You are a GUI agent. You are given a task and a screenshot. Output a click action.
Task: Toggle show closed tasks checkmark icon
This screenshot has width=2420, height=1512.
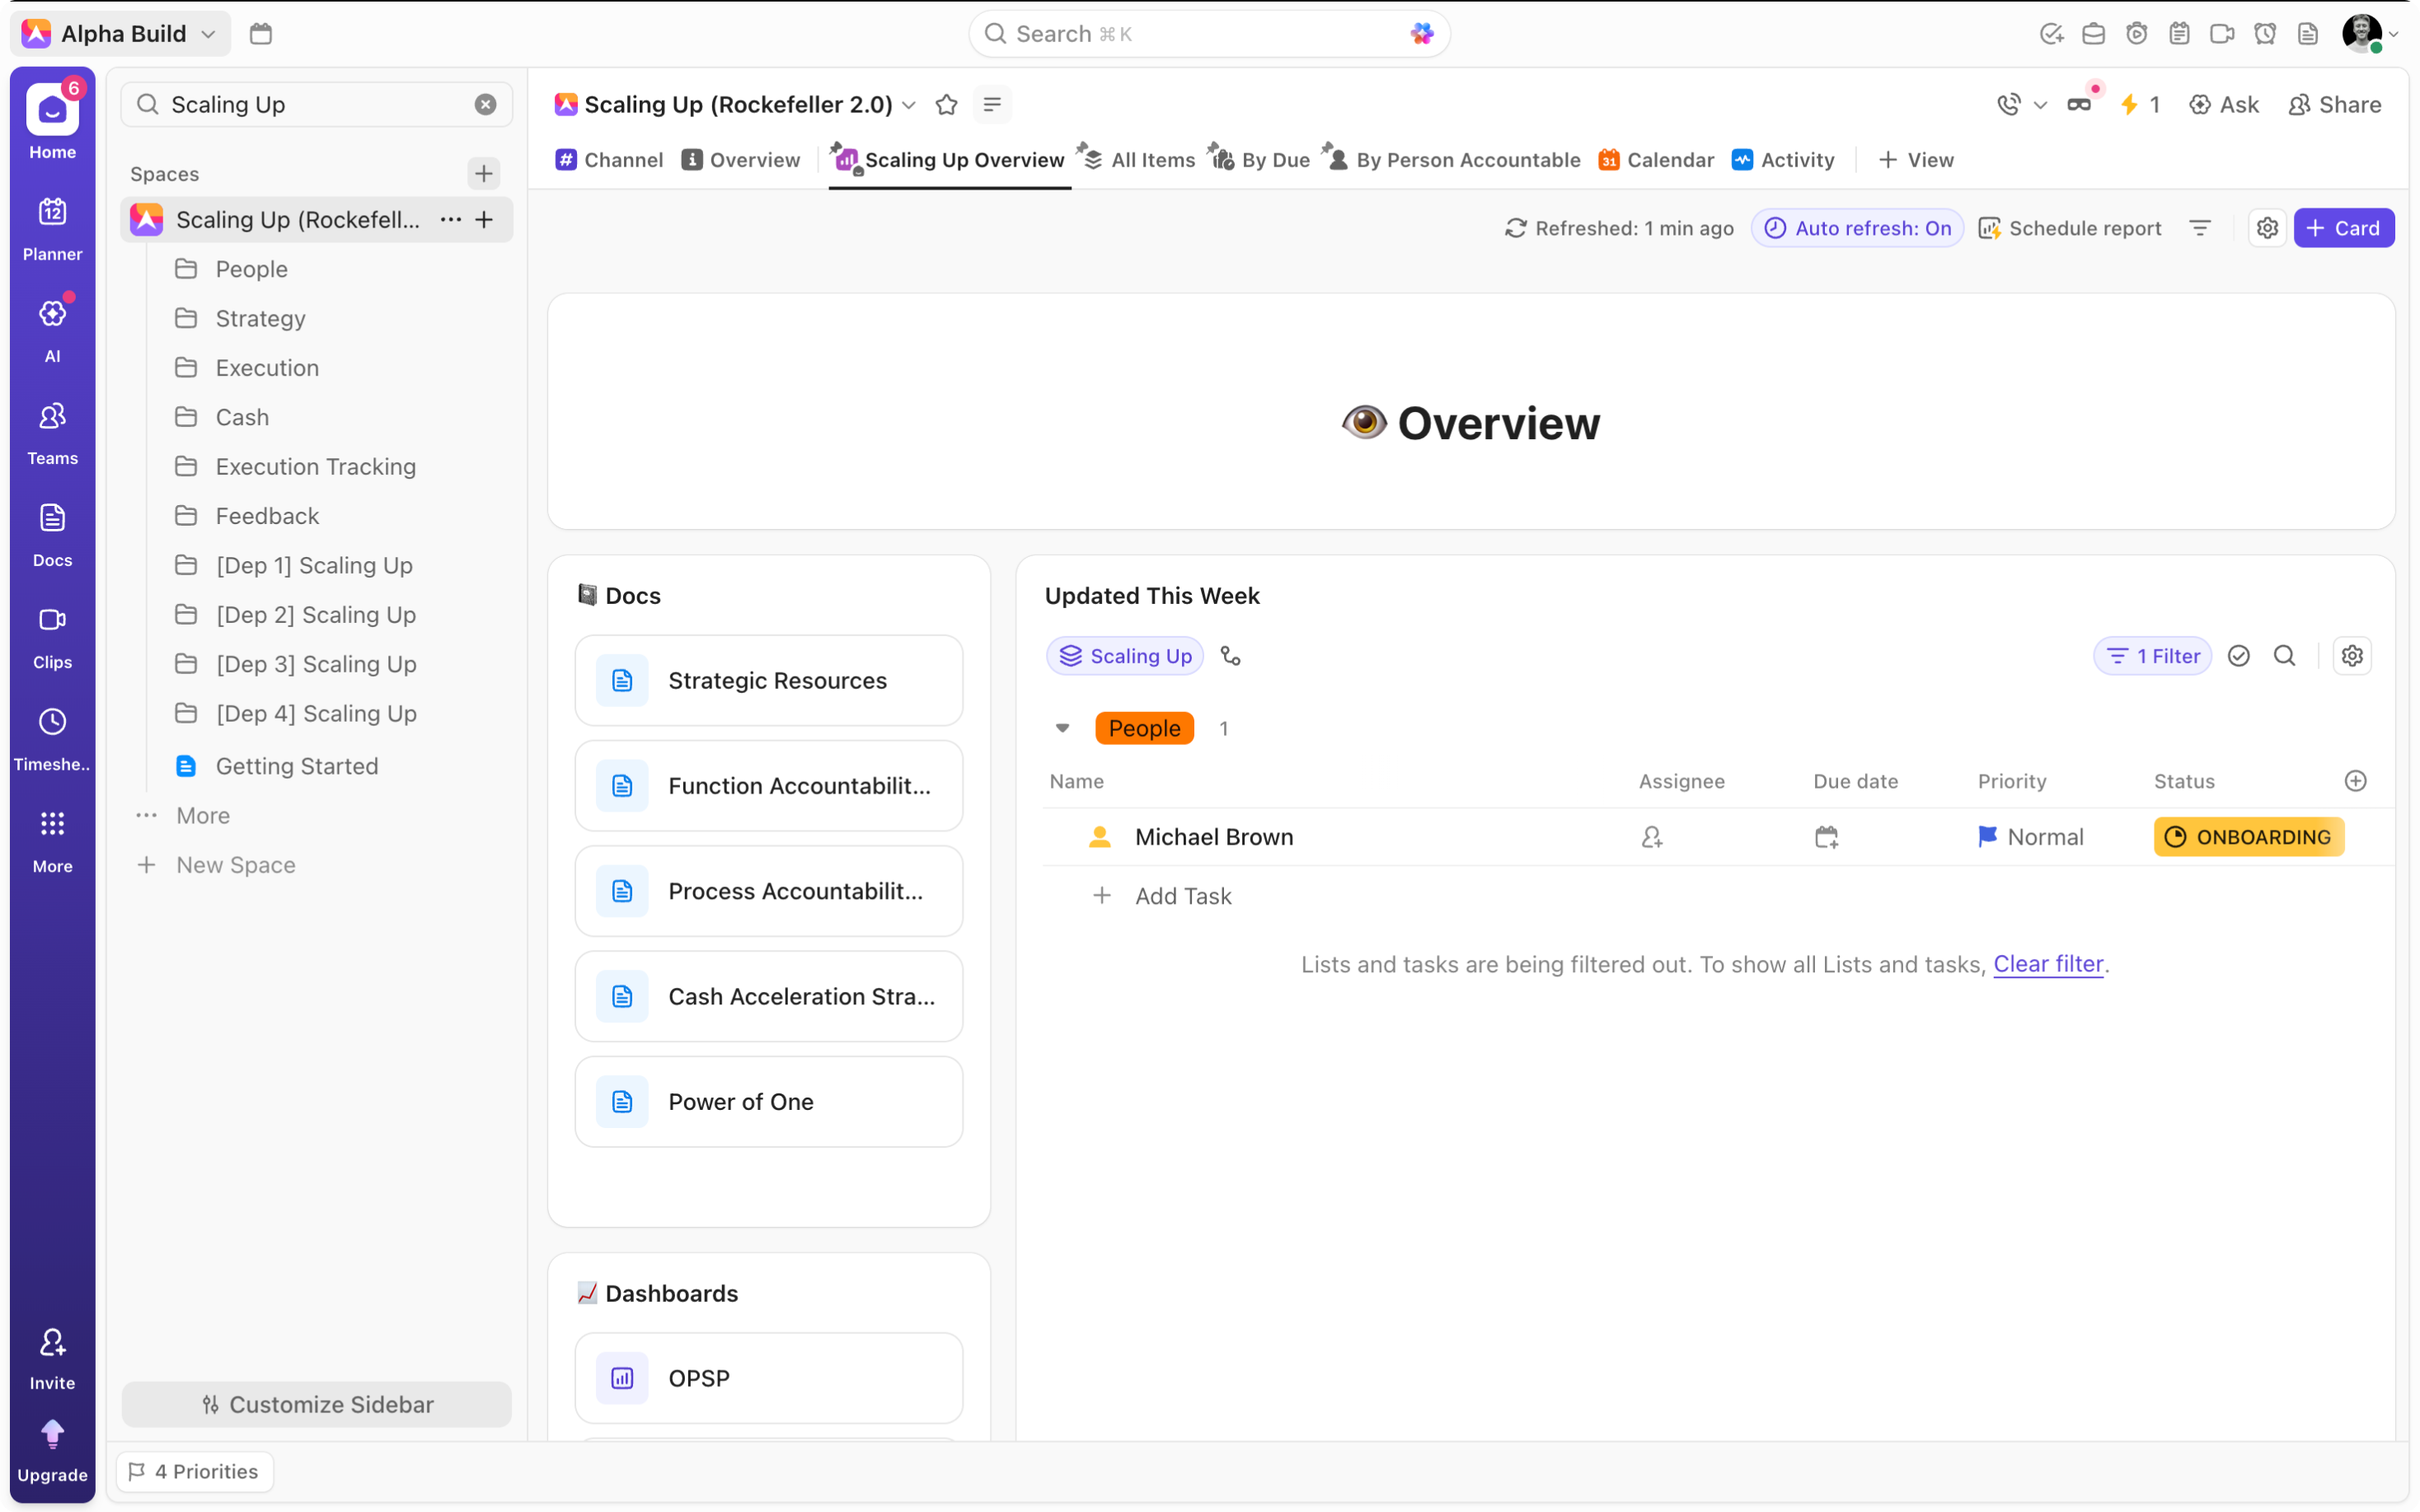(2238, 656)
